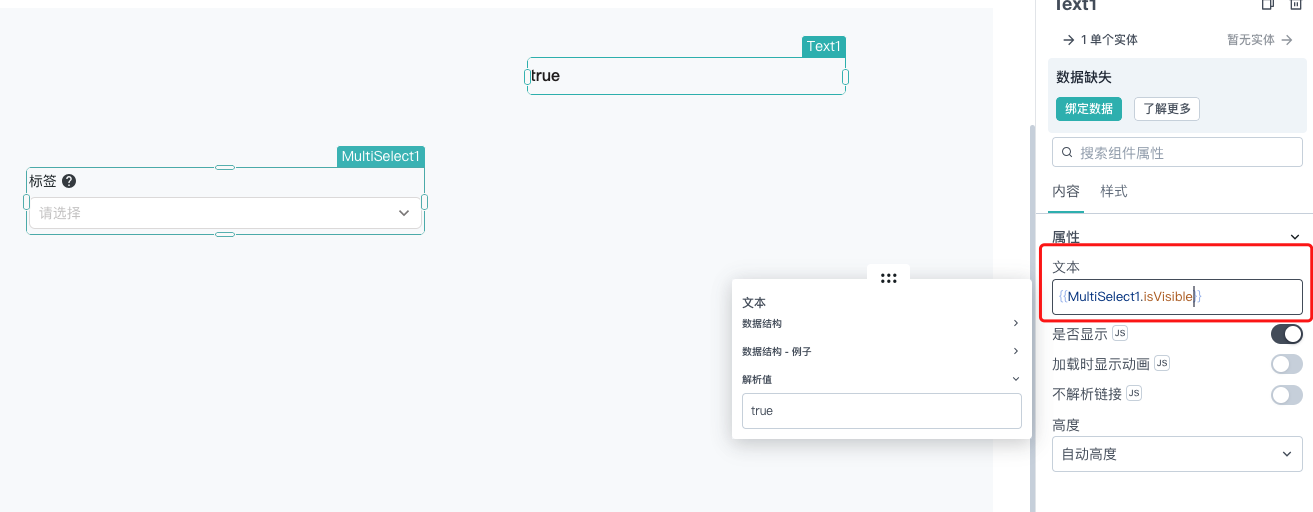Switch to the 样式 tab
The image size is (1313, 512).
[x=1114, y=191]
